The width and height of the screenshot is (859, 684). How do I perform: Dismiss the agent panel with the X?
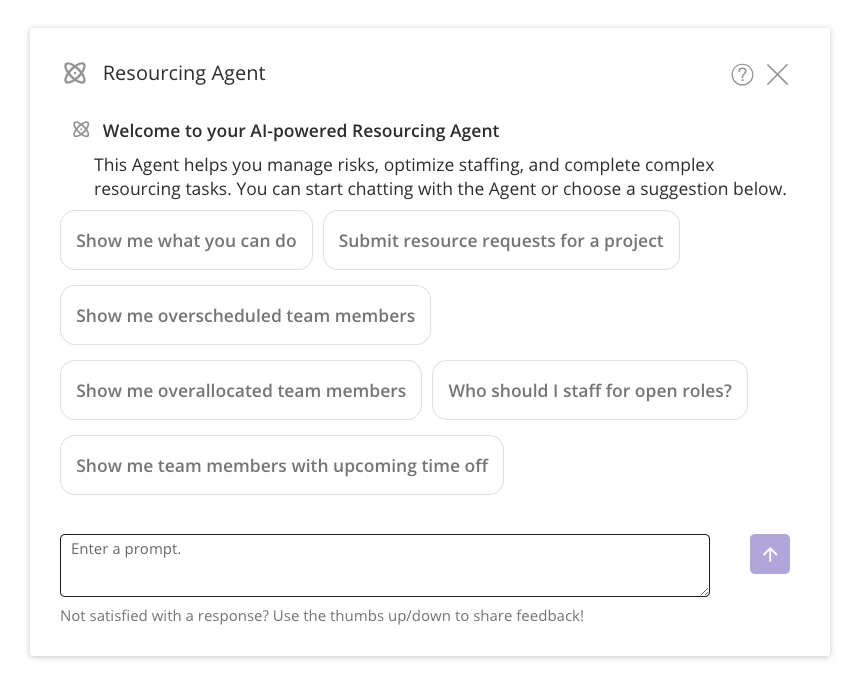click(777, 74)
